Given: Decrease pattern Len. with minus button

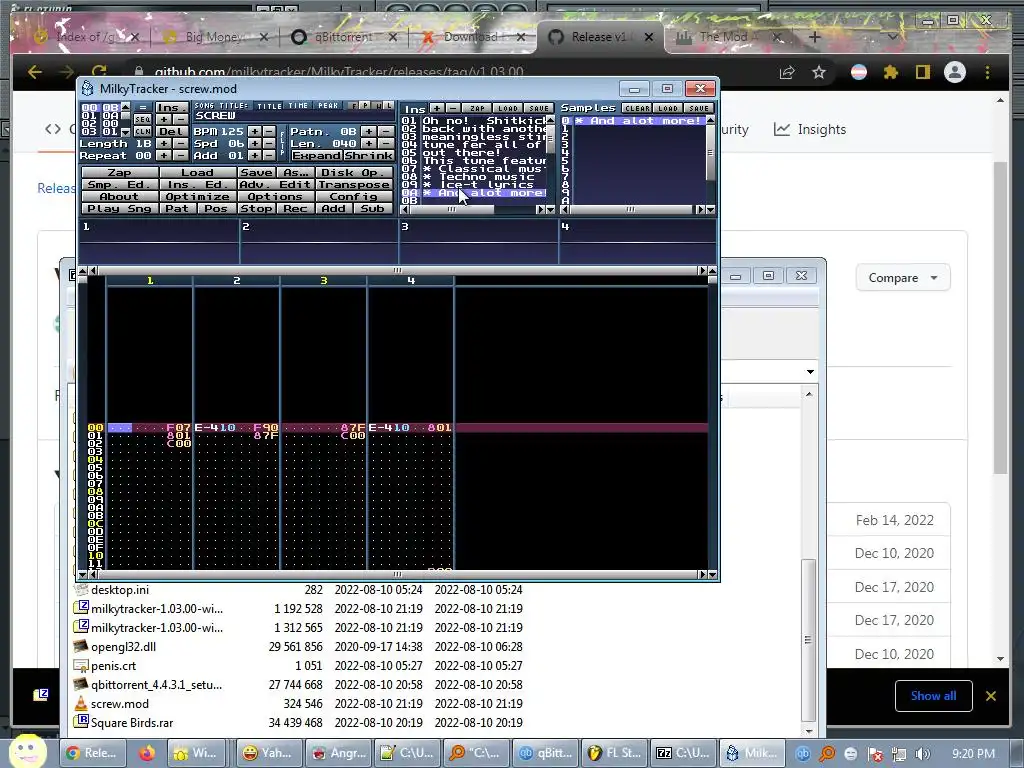Looking at the screenshot, I should 386,143.
